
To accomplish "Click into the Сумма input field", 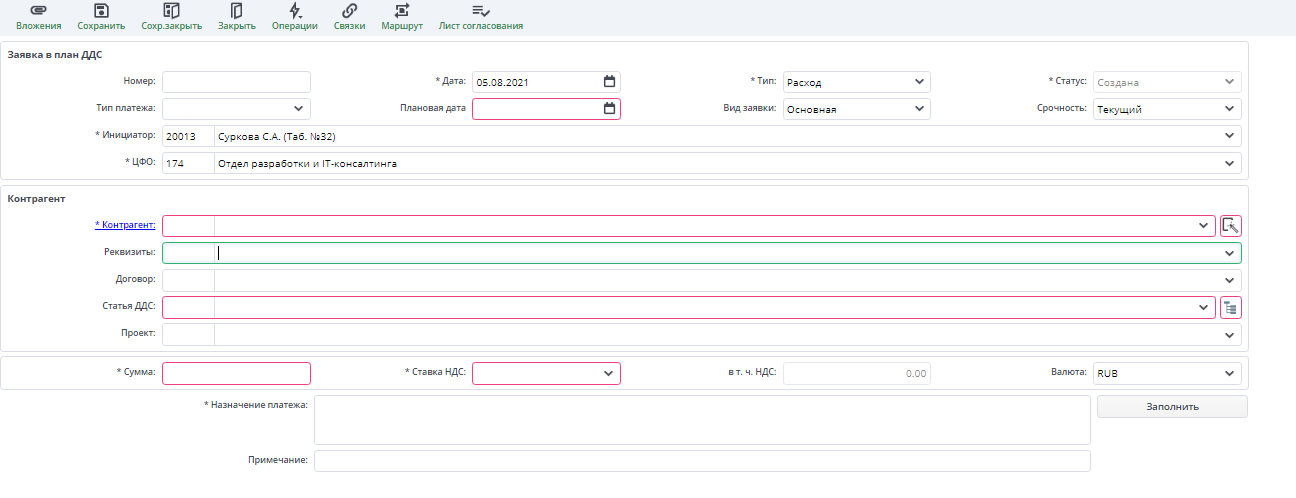I will pos(236,373).
